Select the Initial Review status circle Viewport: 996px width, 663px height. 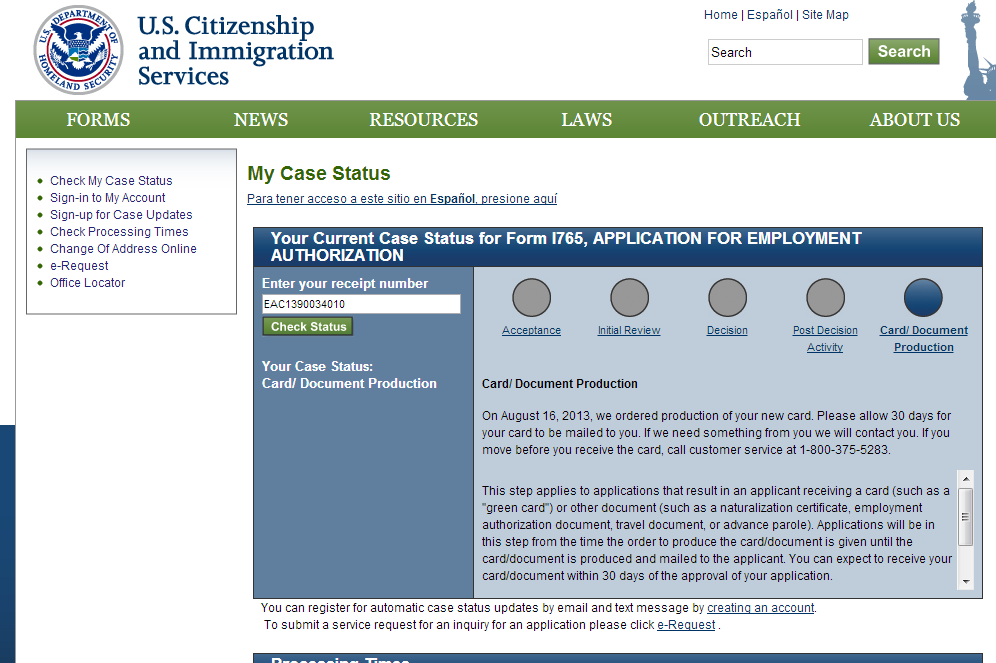[x=629, y=297]
